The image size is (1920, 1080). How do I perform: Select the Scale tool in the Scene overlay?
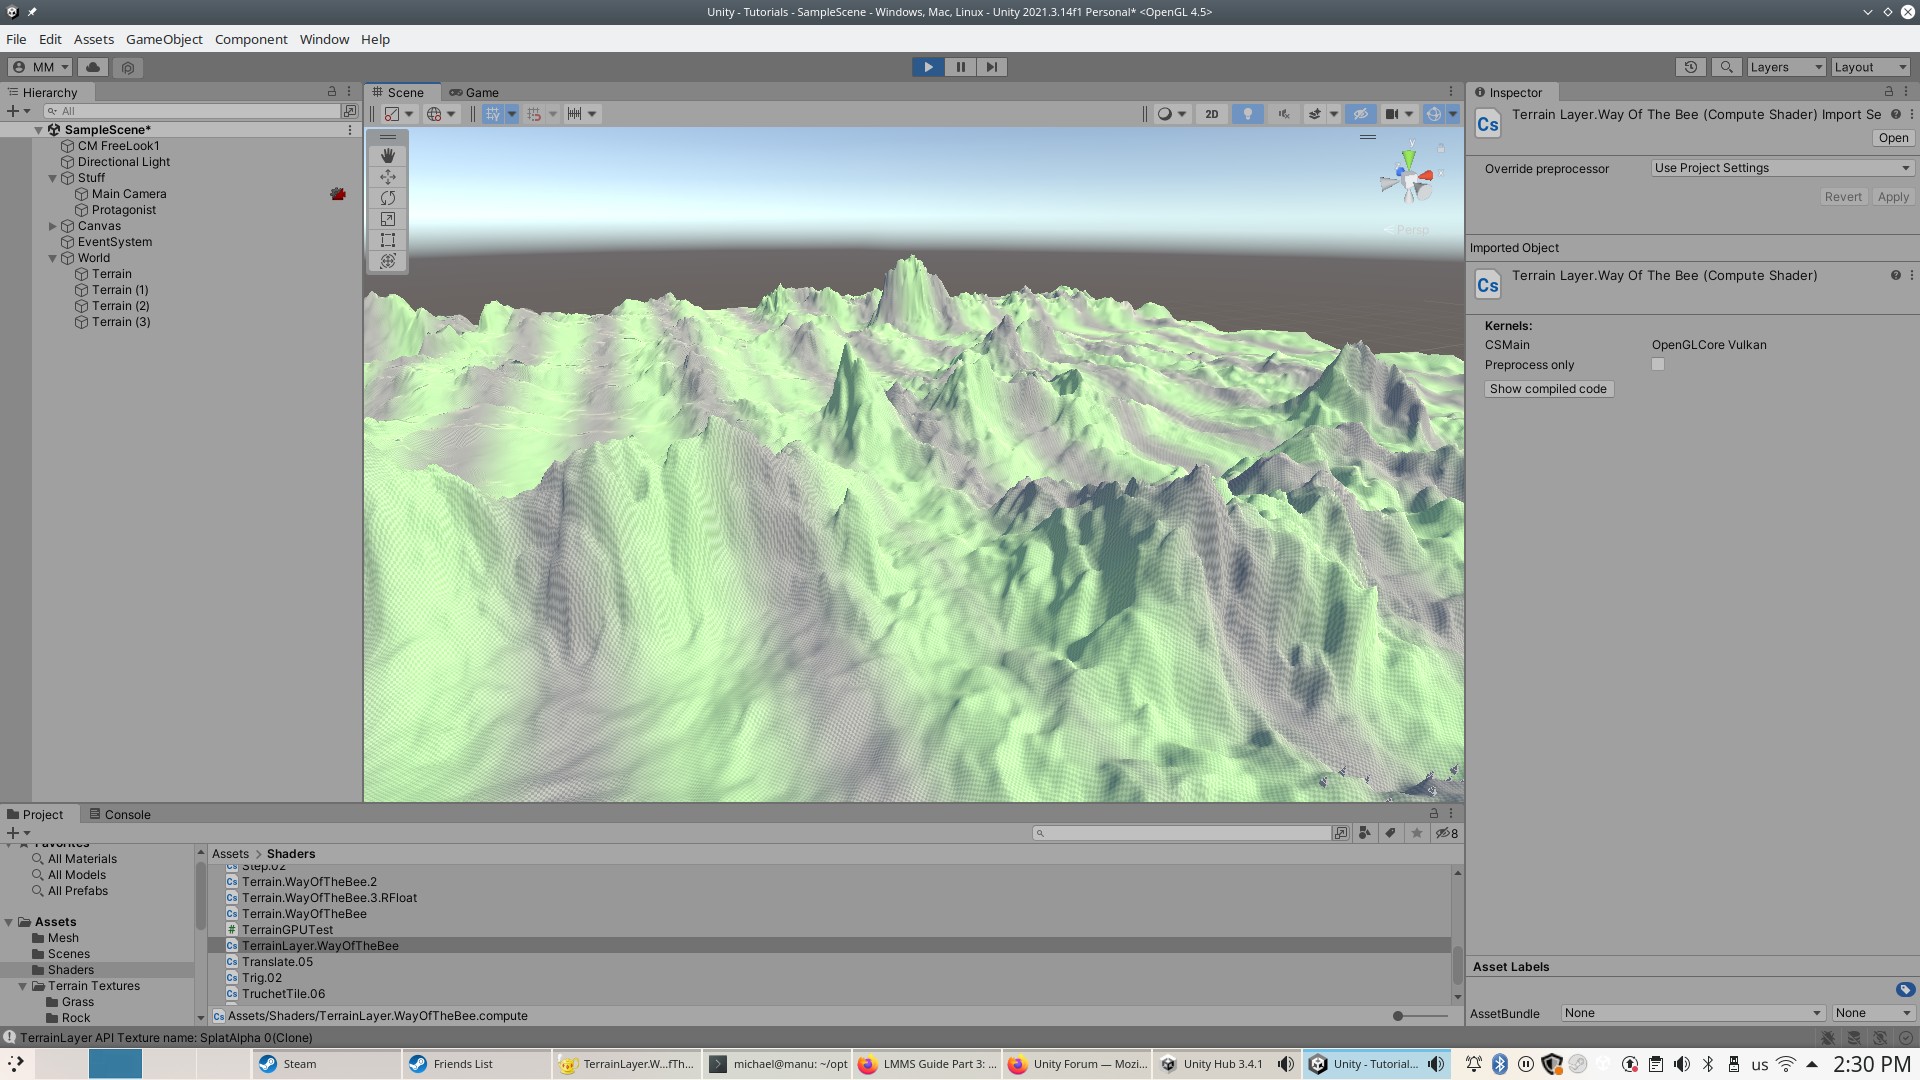[387, 219]
